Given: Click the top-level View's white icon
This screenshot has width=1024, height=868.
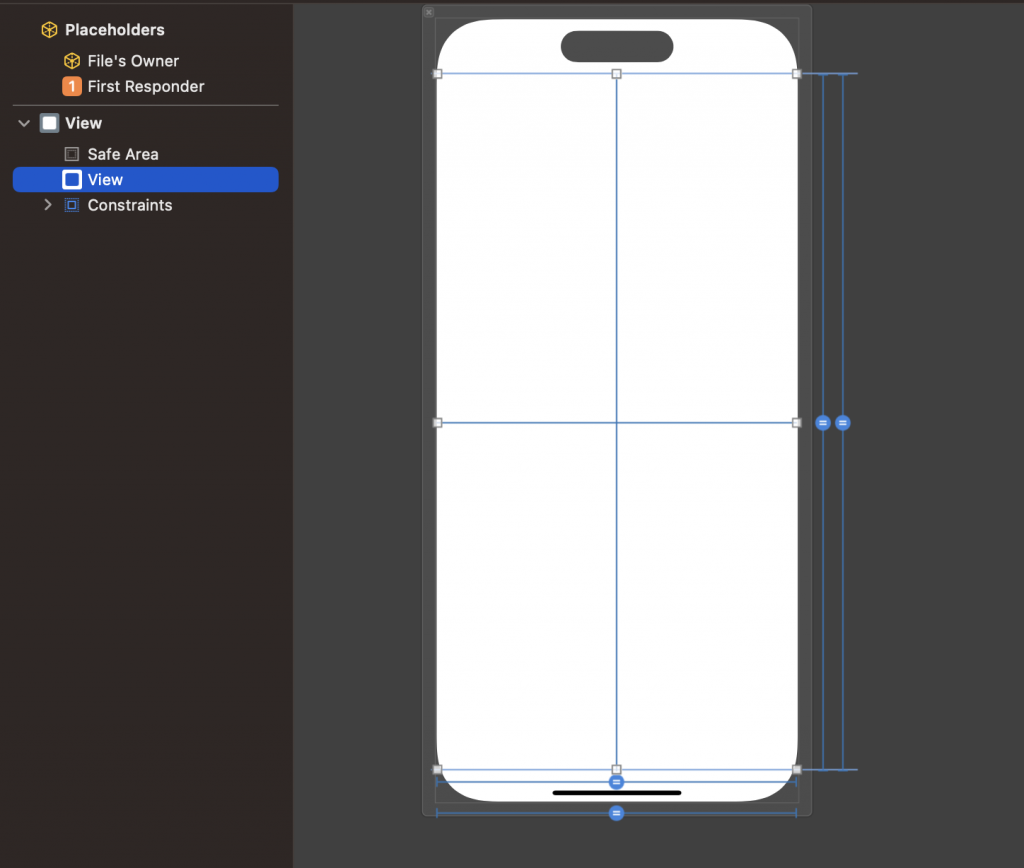Looking at the screenshot, I should [x=49, y=123].
